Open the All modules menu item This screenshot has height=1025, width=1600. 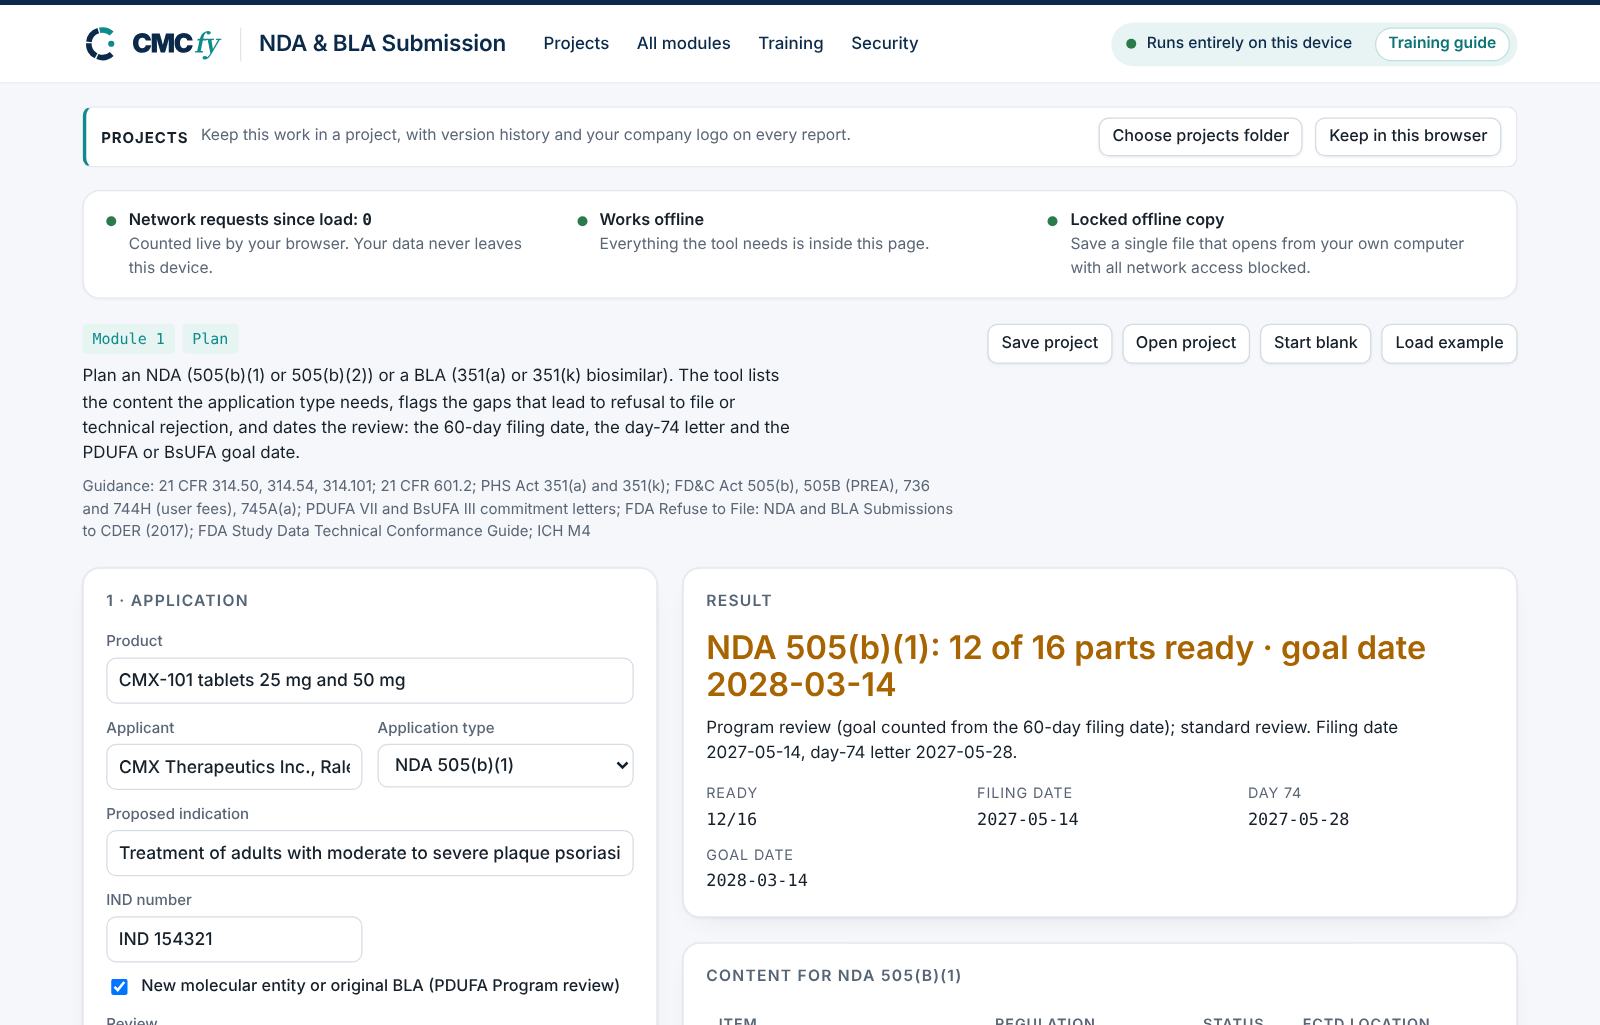pyautogui.click(x=683, y=43)
